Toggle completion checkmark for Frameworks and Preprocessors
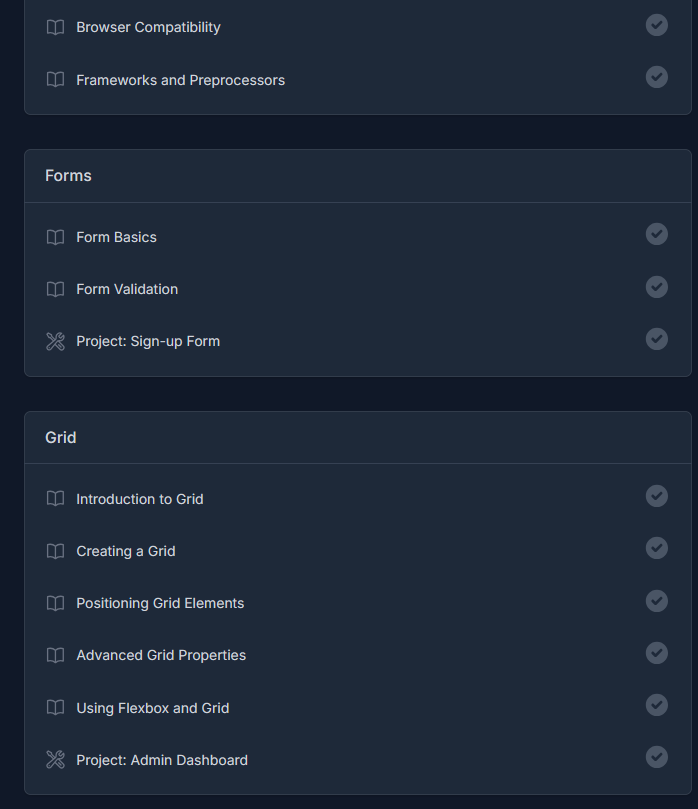The width and height of the screenshot is (698, 809). pyautogui.click(x=657, y=76)
